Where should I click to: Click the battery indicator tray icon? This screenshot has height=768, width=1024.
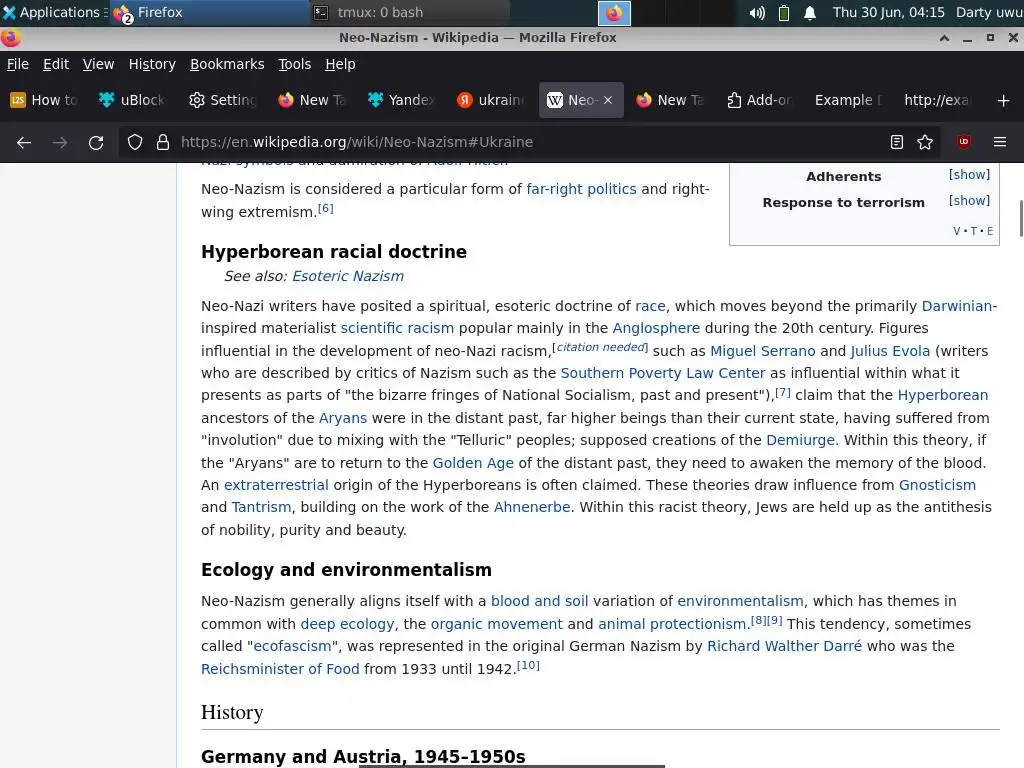pyautogui.click(x=784, y=12)
